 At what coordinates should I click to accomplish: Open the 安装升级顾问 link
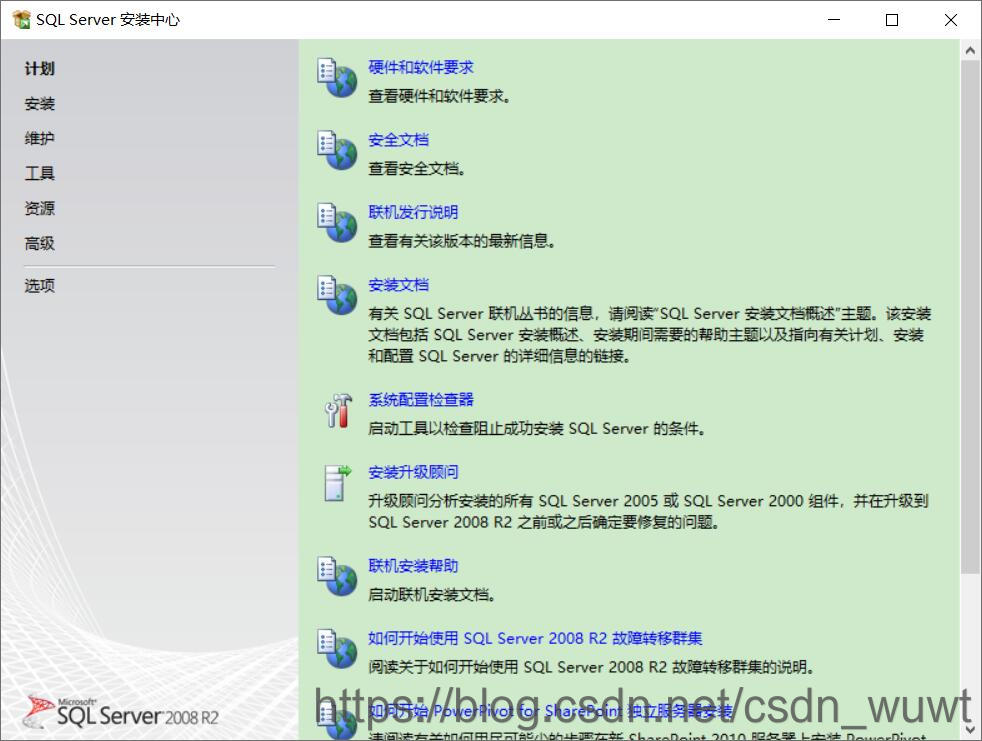413,472
